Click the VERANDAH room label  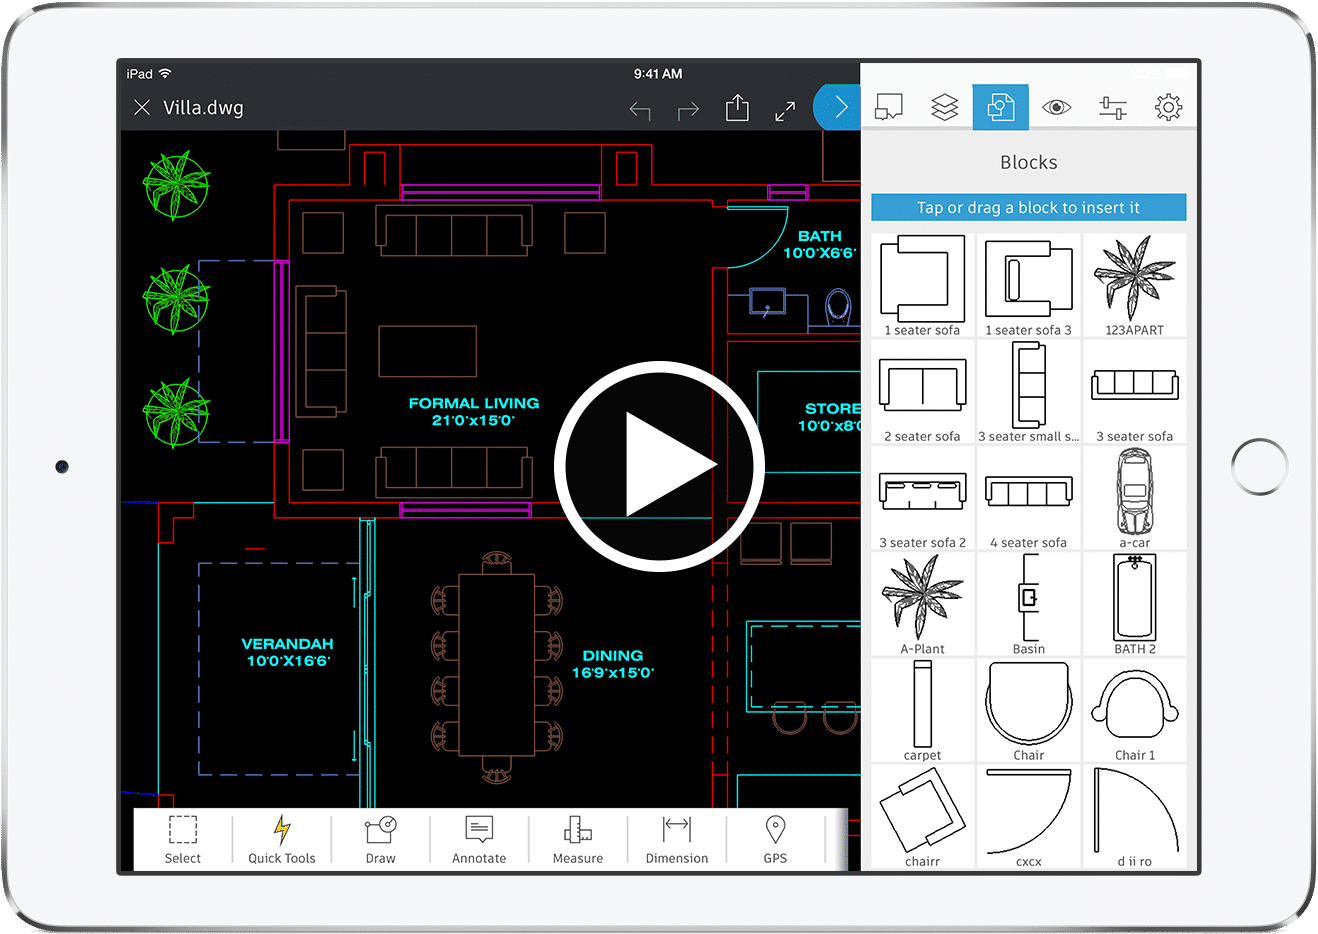(287, 652)
